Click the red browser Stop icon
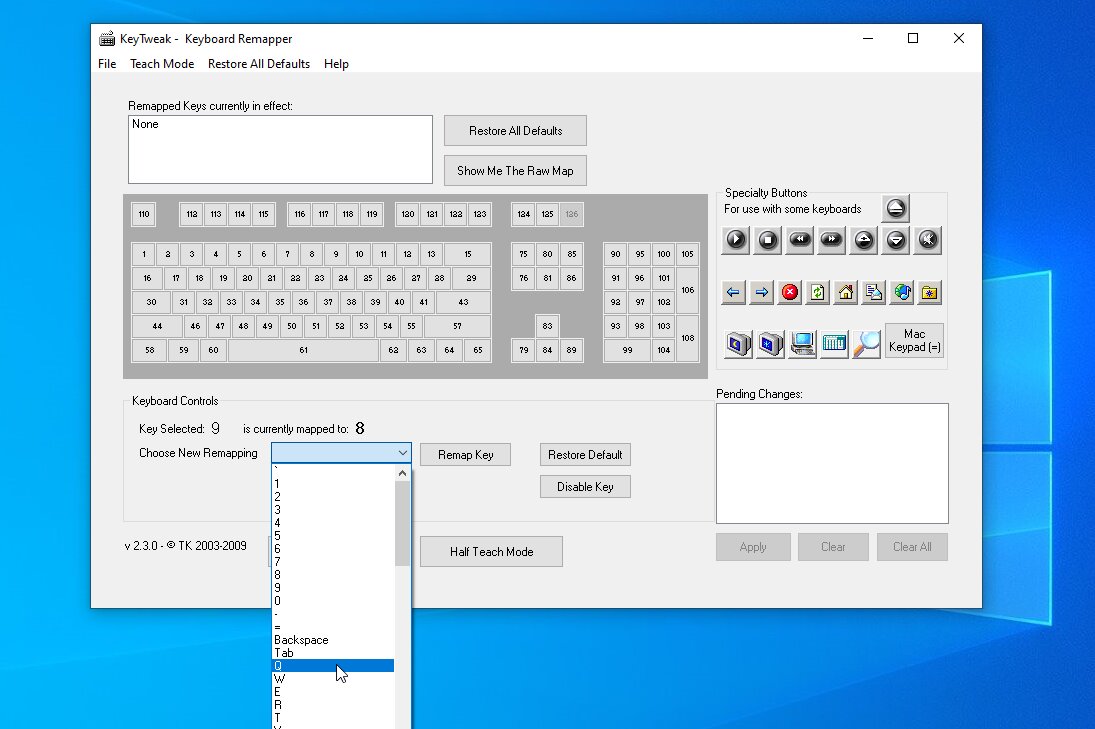Screen dimensions: 1095x729 790,292
